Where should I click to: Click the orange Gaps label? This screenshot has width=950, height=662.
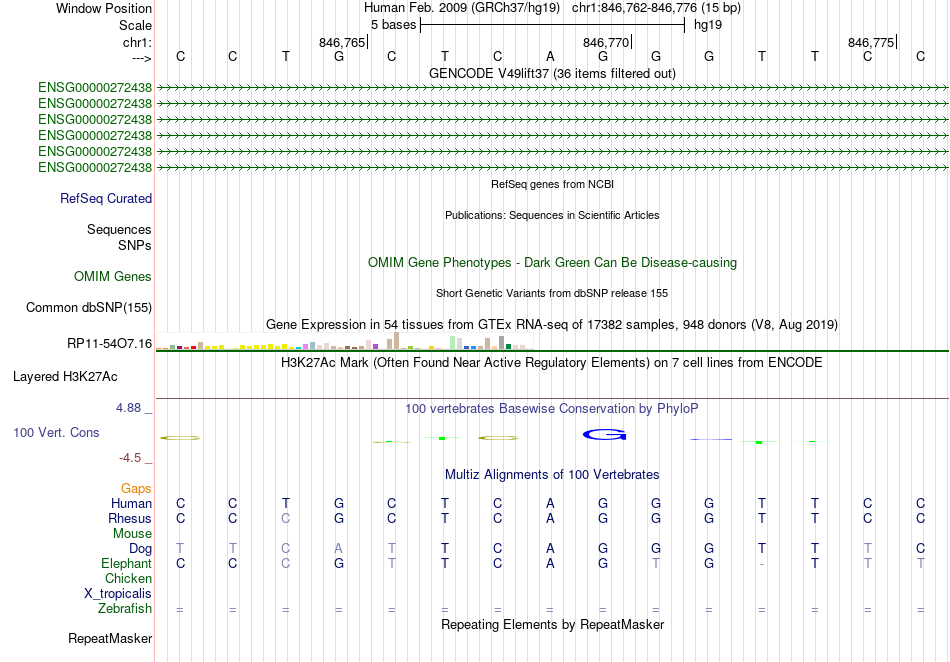[x=136, y=488]
